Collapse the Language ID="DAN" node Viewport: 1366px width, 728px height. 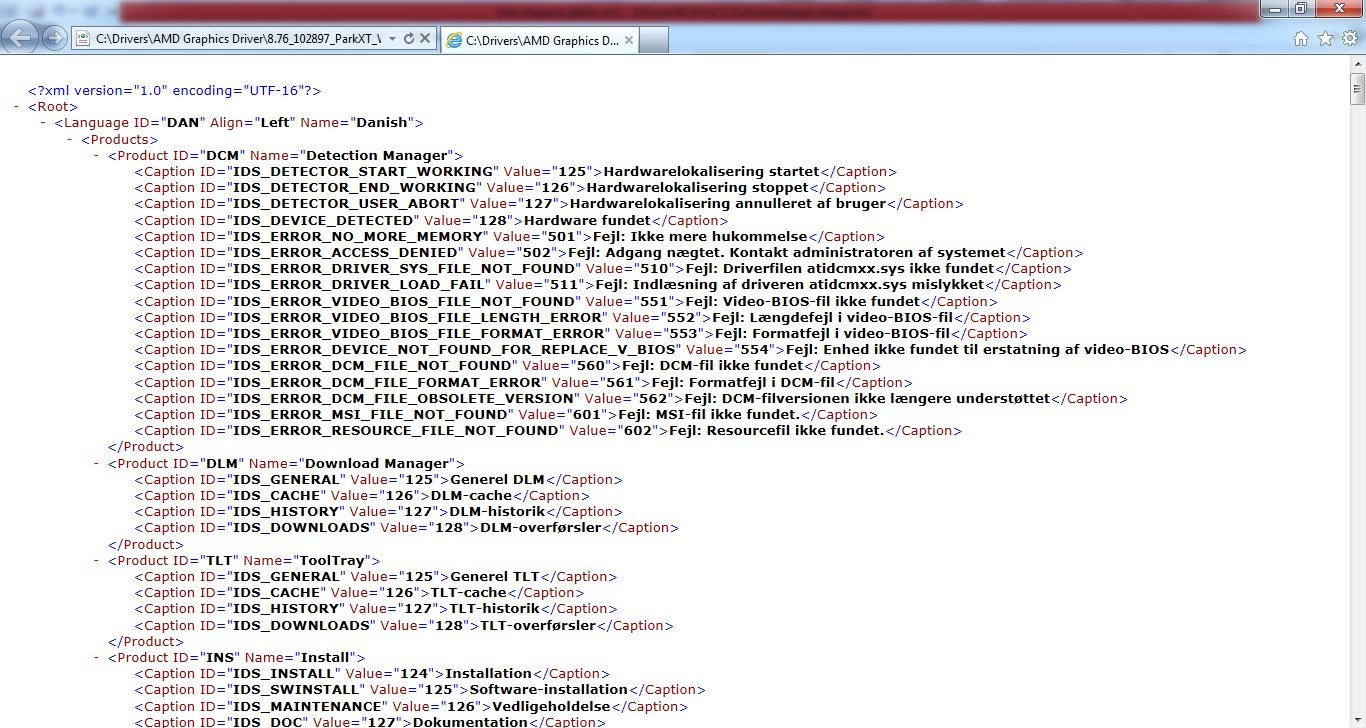(43, 123)
